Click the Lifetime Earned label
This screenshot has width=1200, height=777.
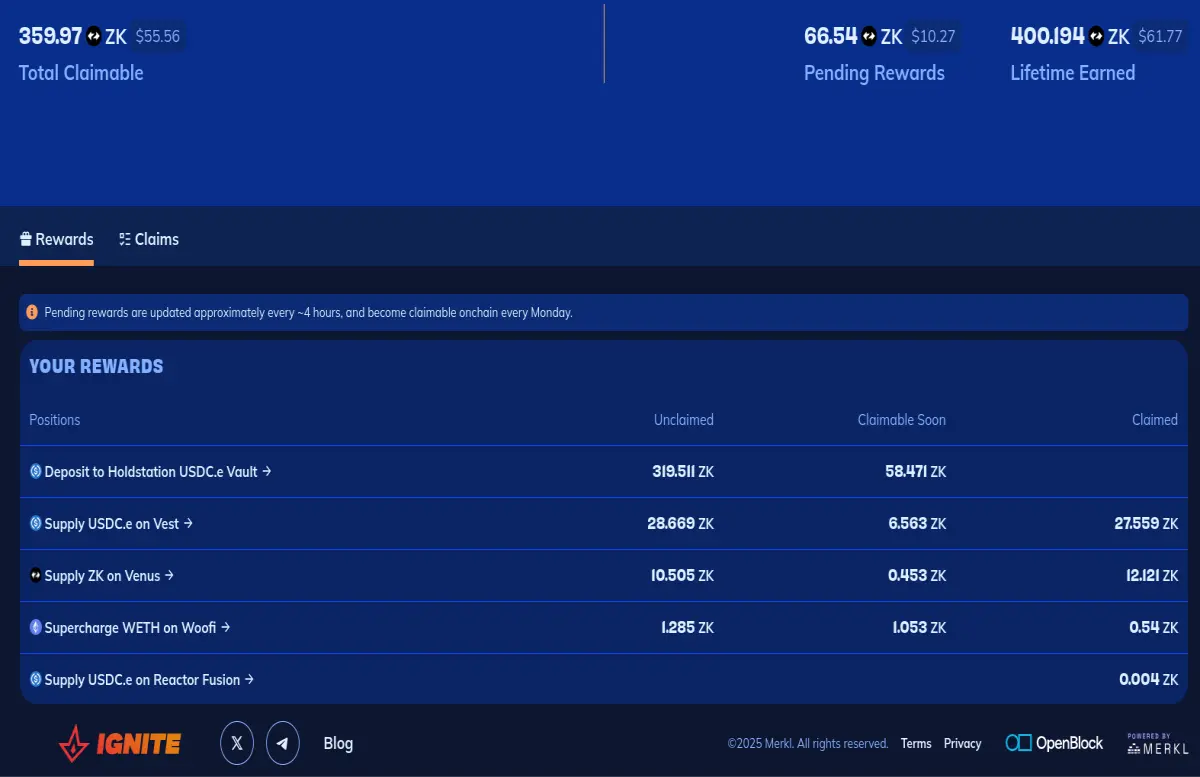pyautogui.click(x=1073, y=73)
